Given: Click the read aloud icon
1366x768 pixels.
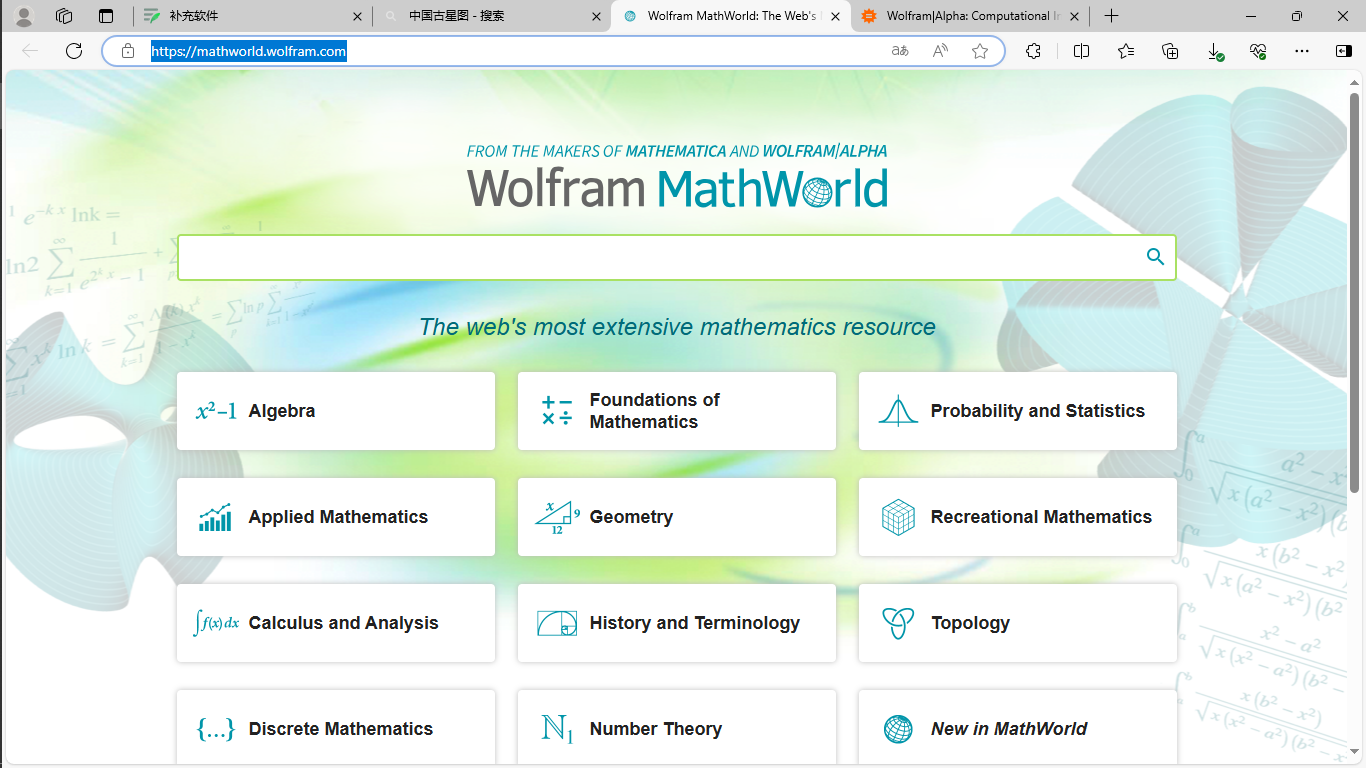Looking at the screenshot, I should click(x=940, y=51).
